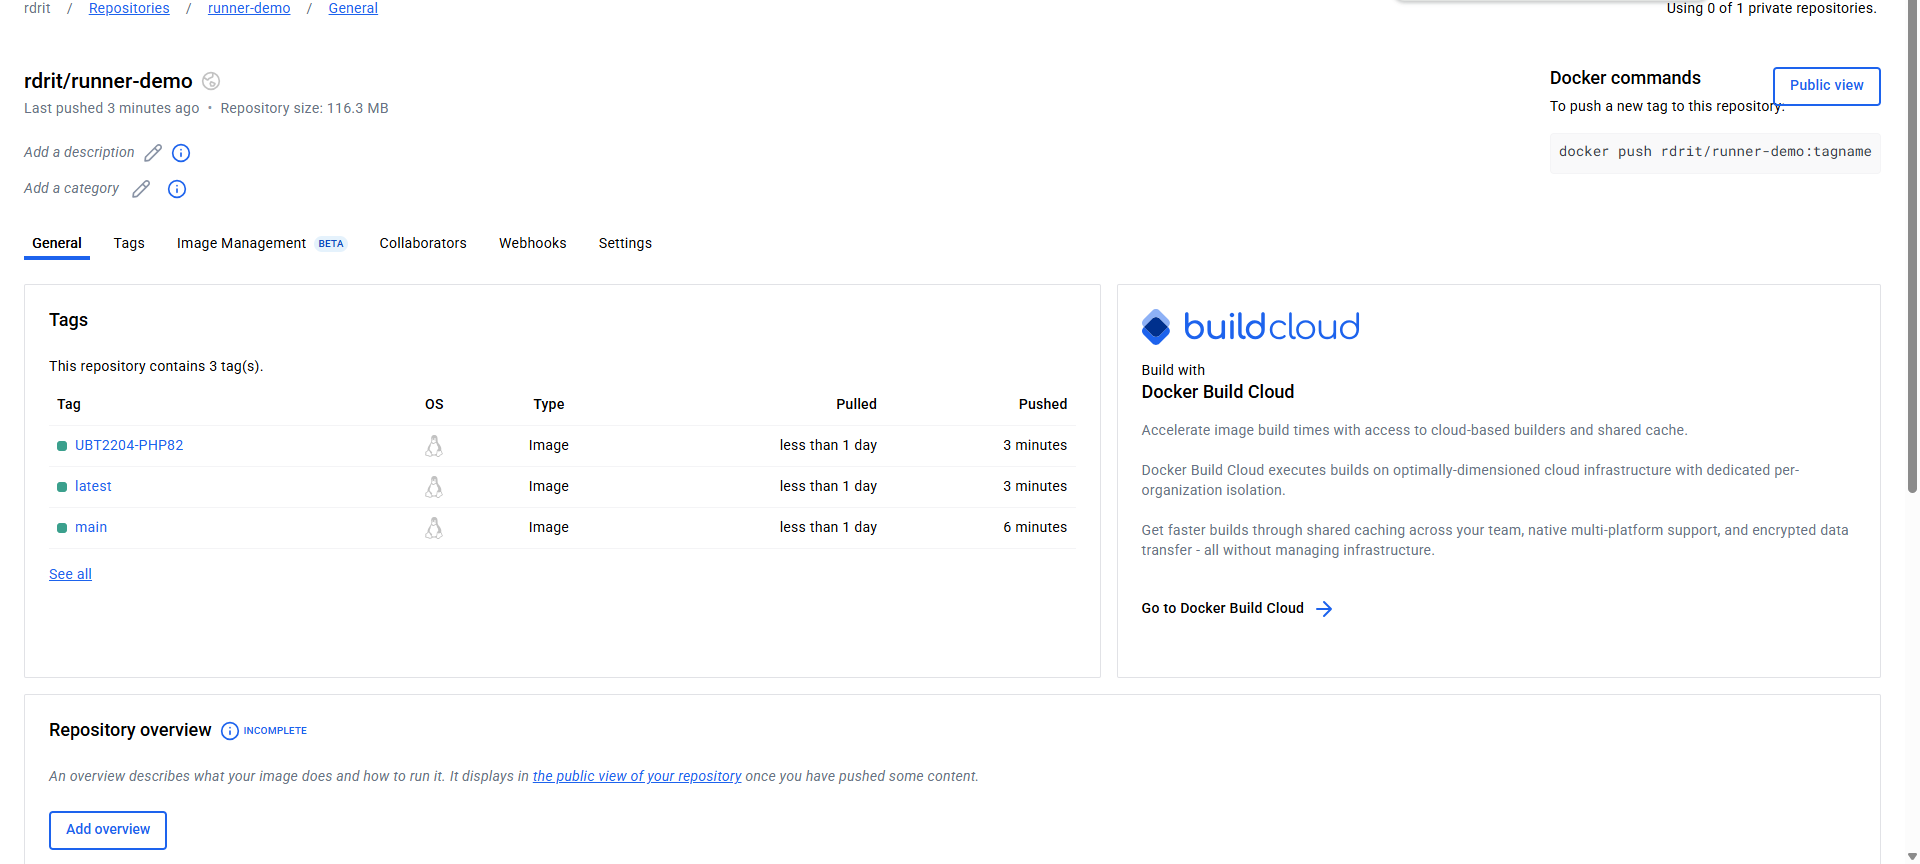The image size is (1920, 864).
Task: Open the UBT2204-PHP82 tag link
Action: 129,445
